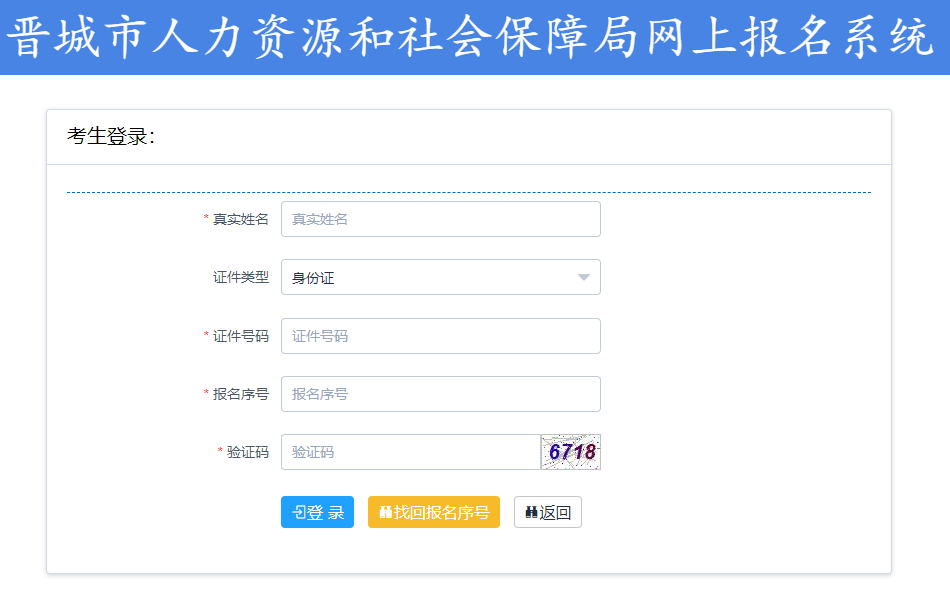Click the 证件类型 label text
The height and width of the screenshot is (594, 950).
coord(240,277)
